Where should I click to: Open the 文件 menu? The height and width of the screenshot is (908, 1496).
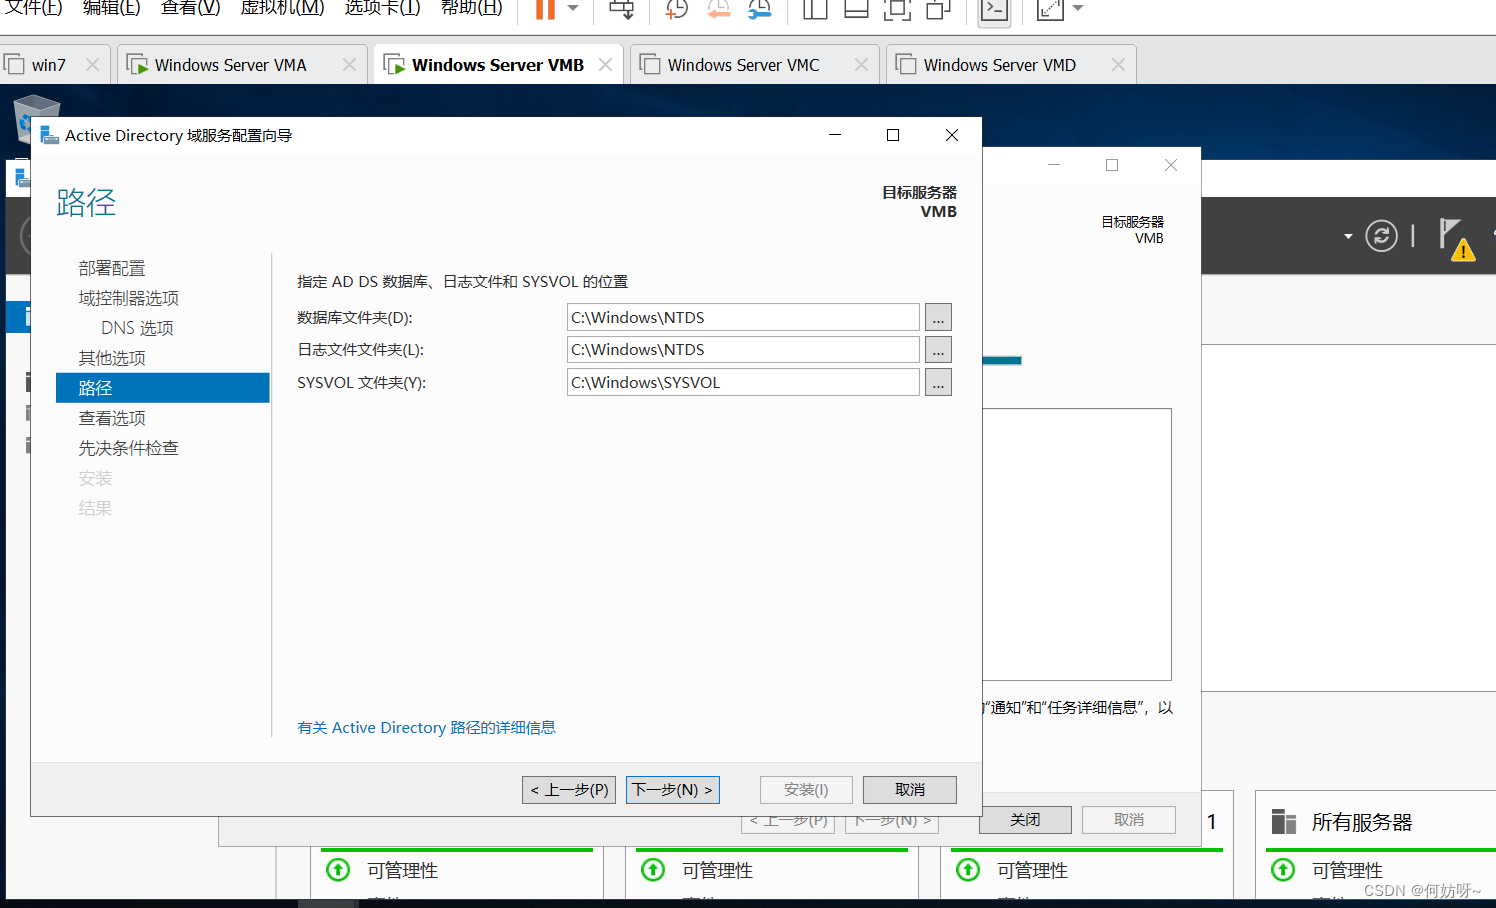34,8
